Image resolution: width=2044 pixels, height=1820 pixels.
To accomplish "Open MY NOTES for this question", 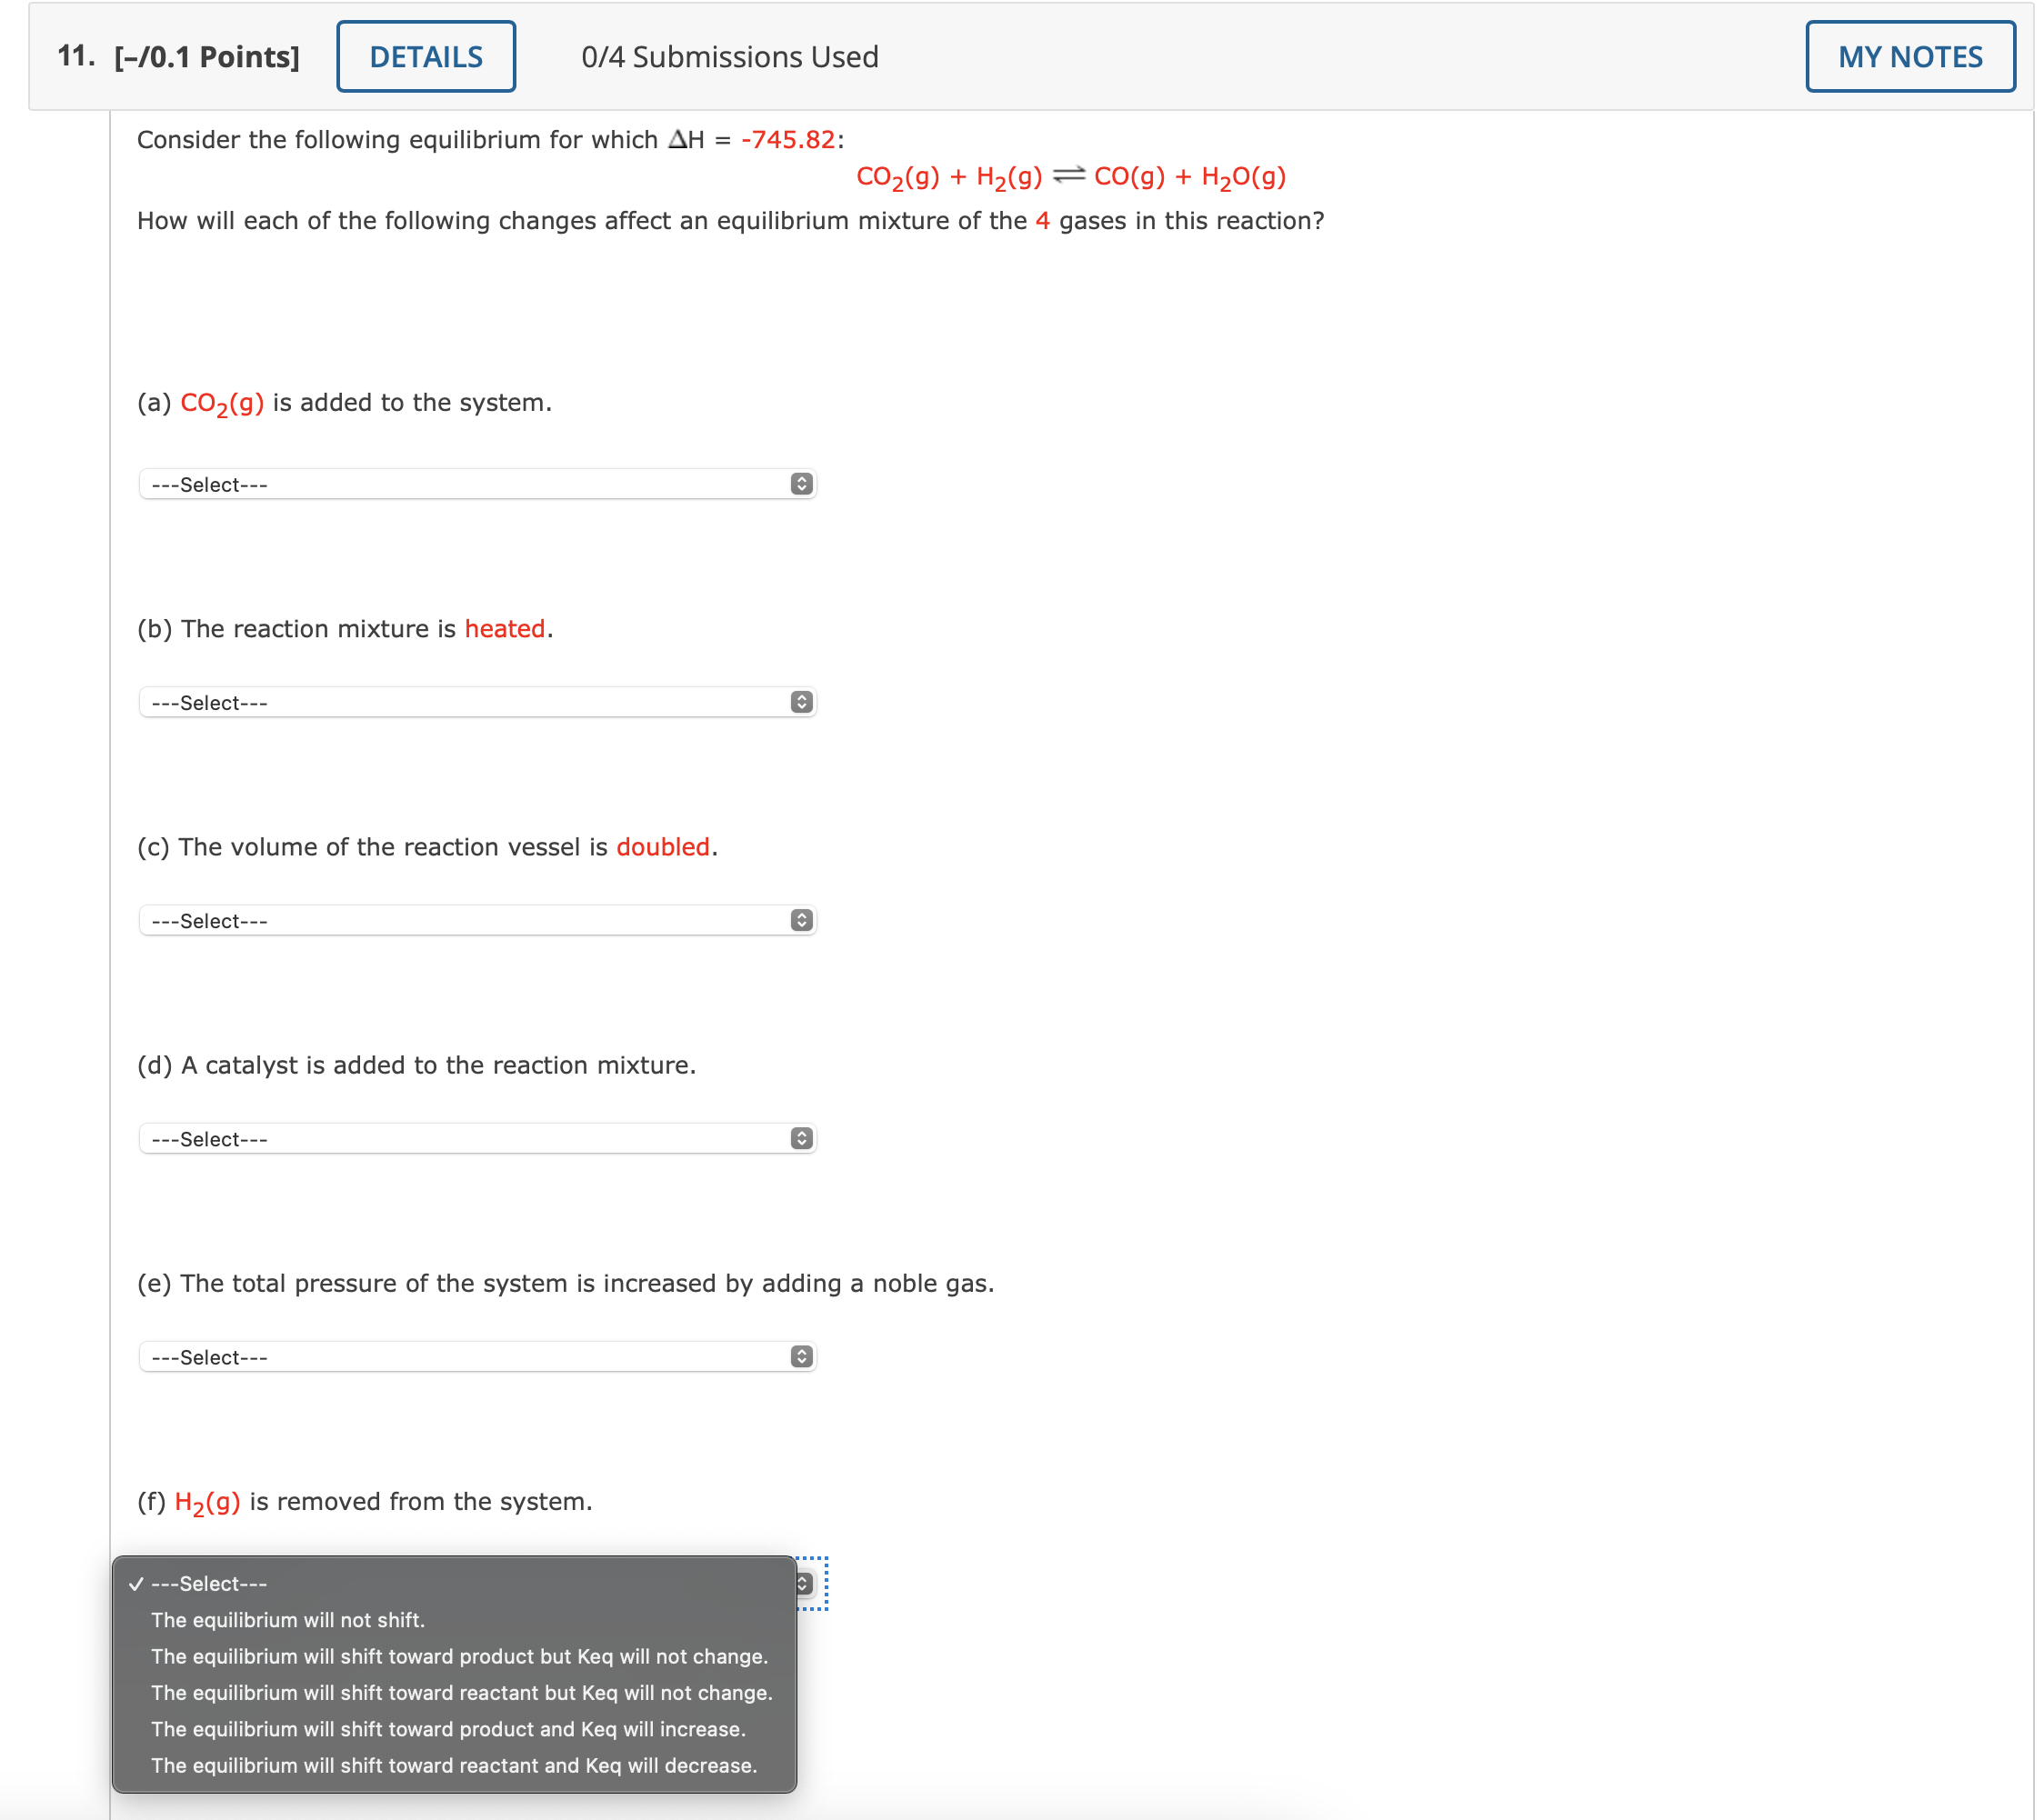I will click(x=1910, y=57).
